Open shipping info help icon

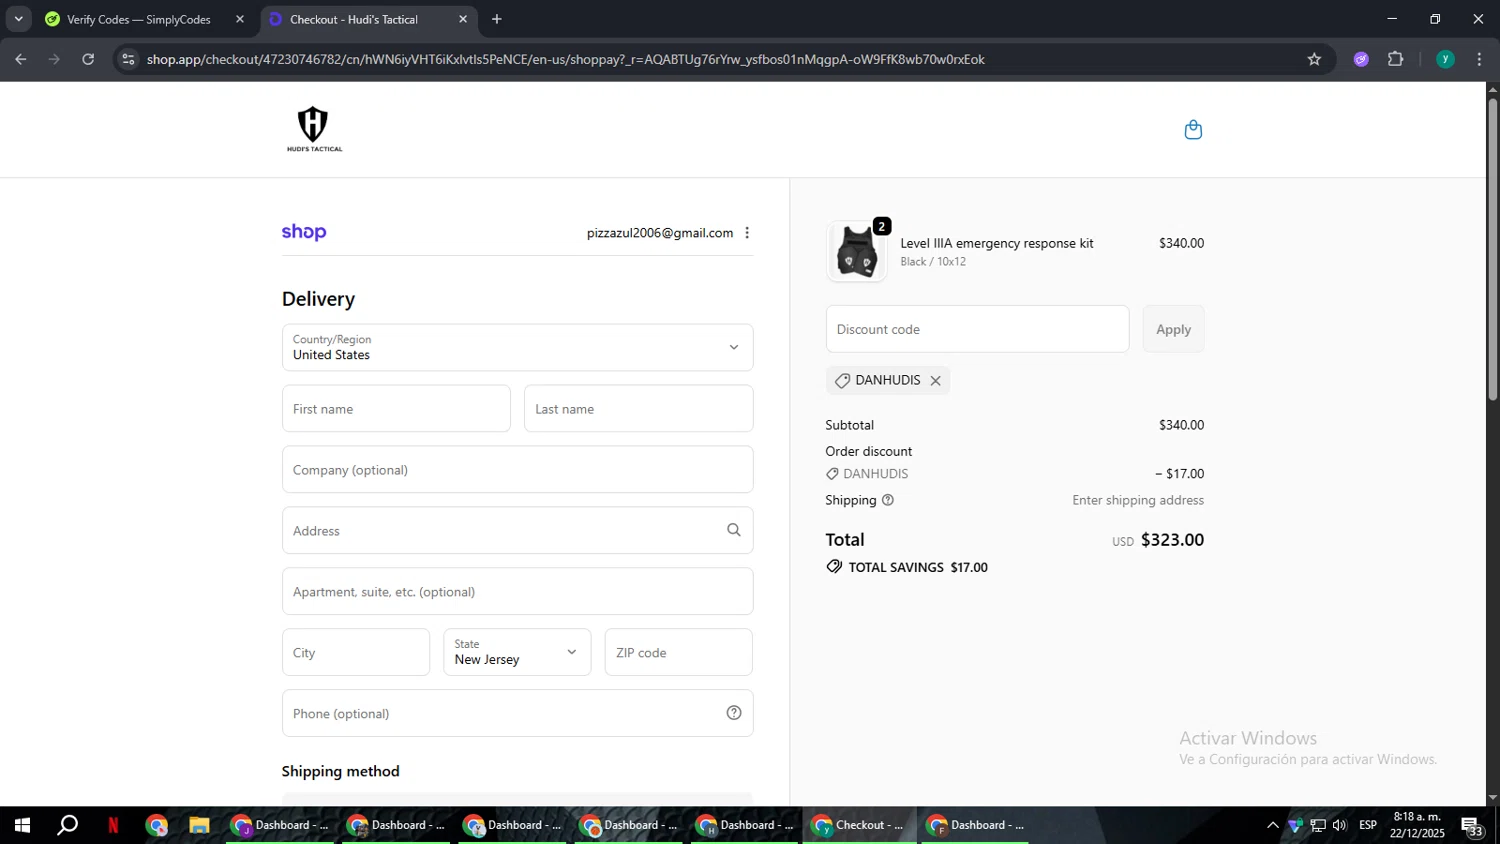[x=888, y=500]
